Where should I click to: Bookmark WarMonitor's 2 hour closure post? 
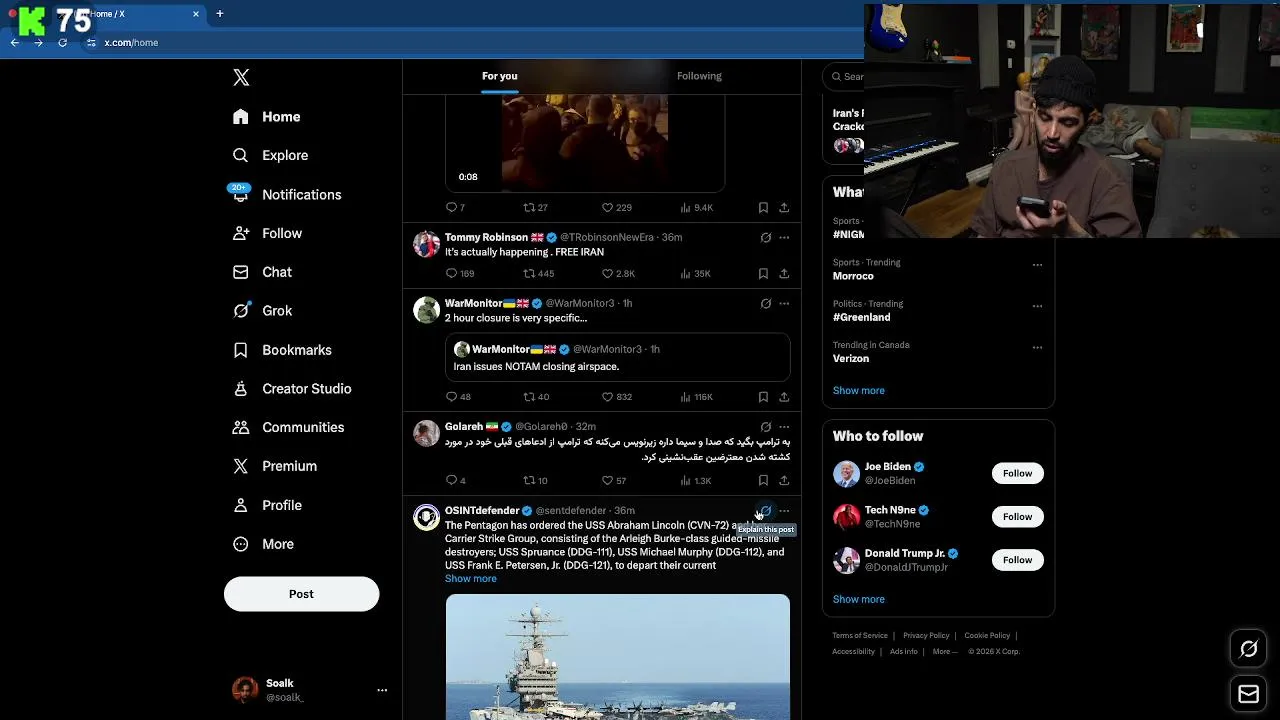[x=763, y=397]
